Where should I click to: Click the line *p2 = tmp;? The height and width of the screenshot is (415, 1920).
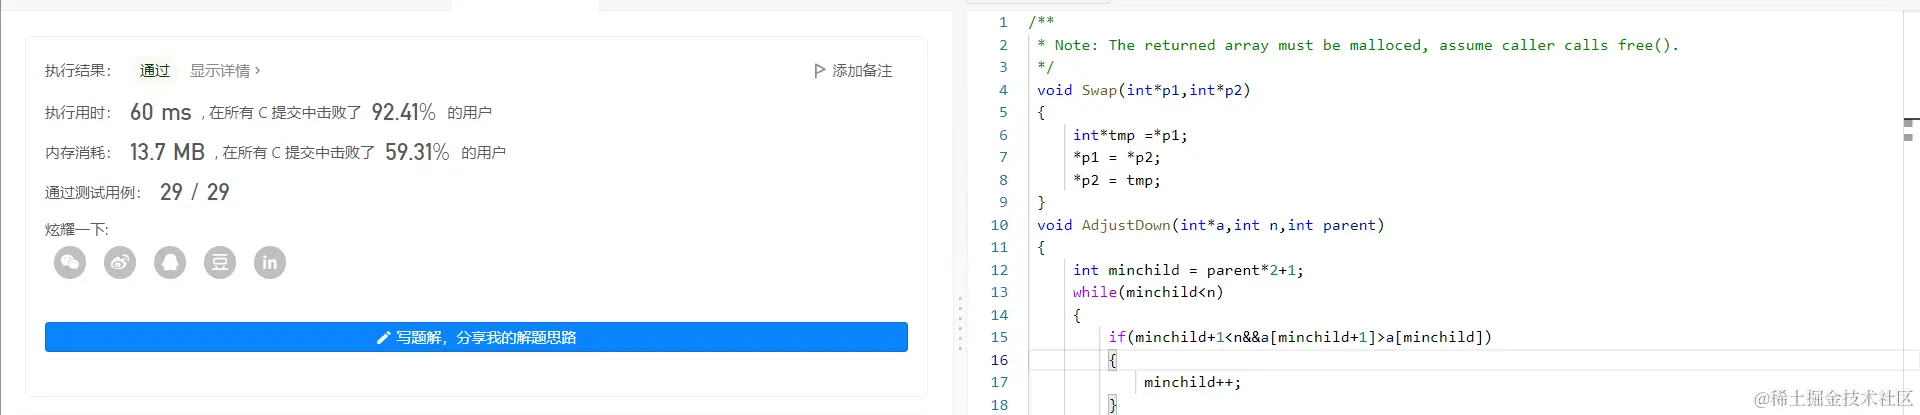tap(1117, 180)
